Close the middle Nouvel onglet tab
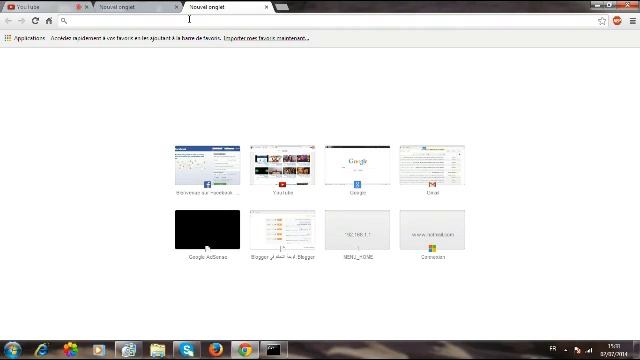Viewport: 640px width, 360px height. (x=177, y=7)
